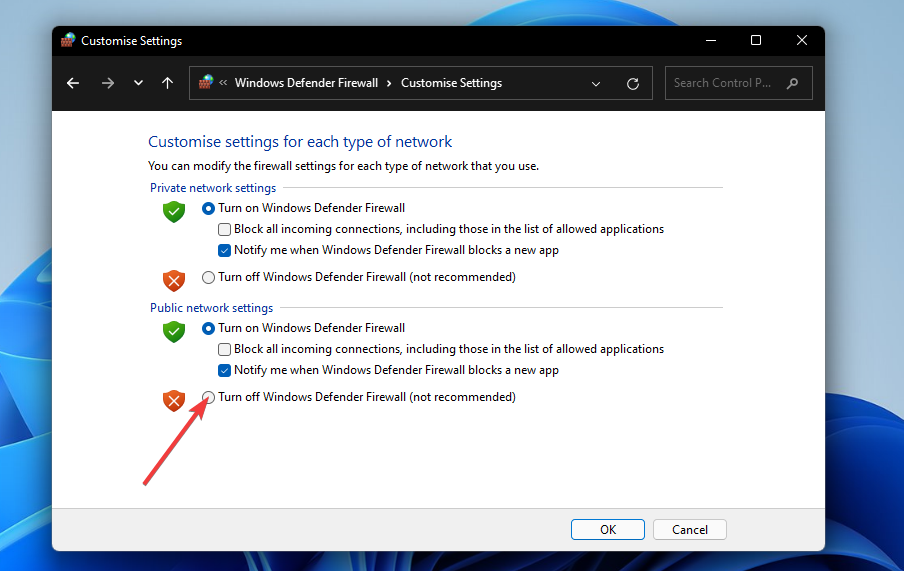Click the title bar firewall icon
The height and width of the screenshot is (571, 904).
(x=68, y=40)
